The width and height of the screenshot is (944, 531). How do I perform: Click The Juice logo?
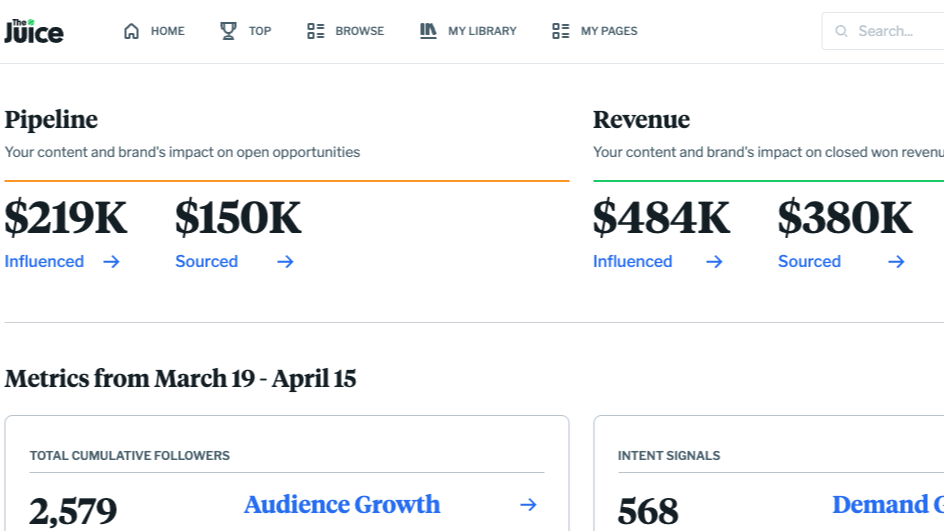34,31
